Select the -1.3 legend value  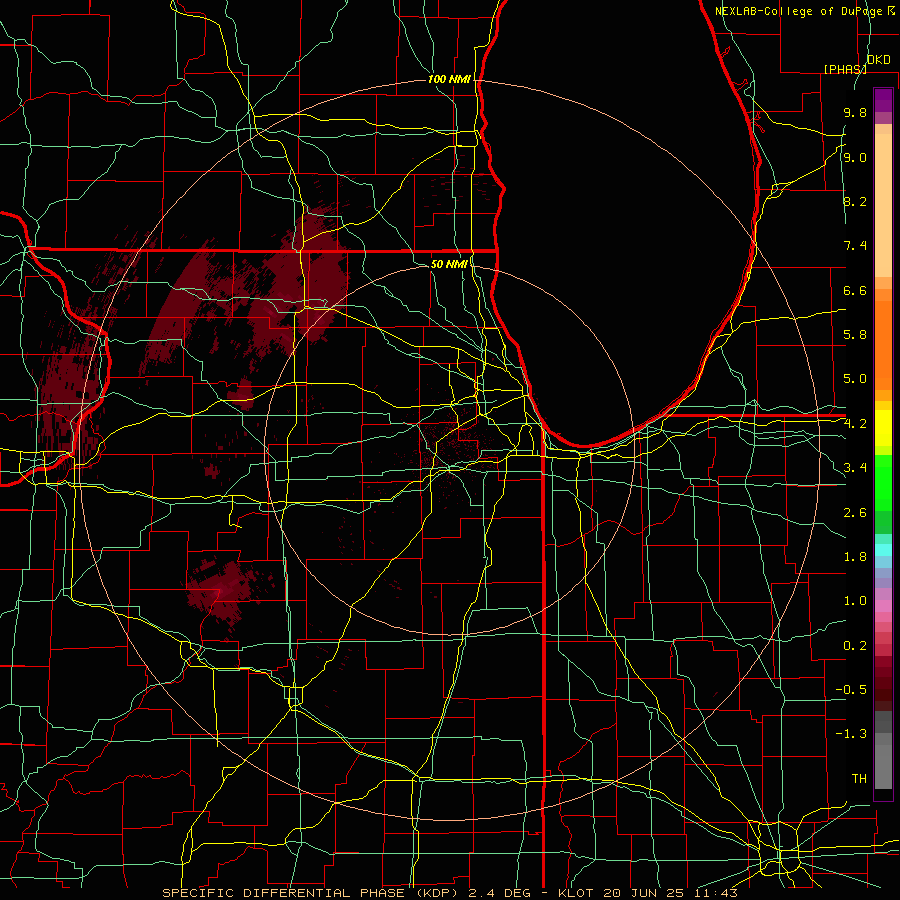851,734
